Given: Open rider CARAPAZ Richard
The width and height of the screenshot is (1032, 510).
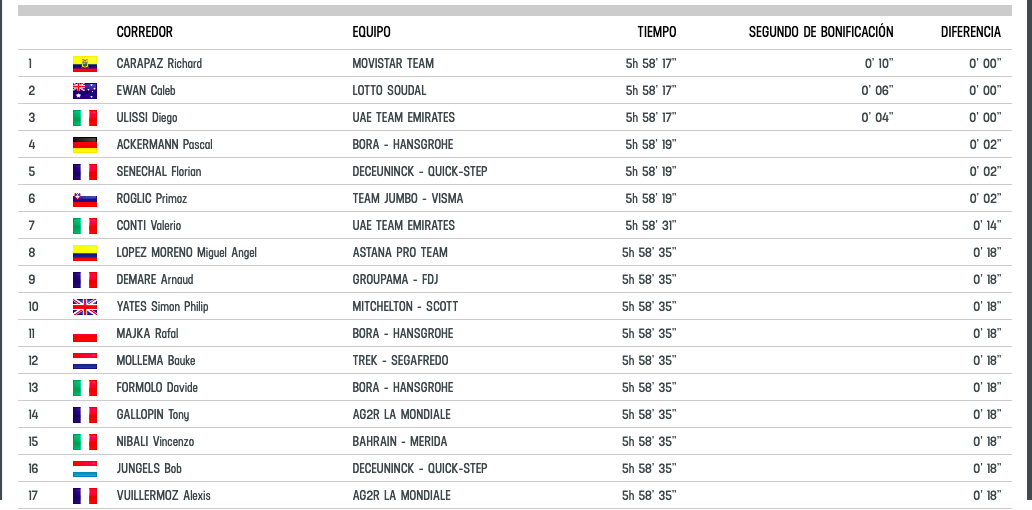Looking at the screenshot, I should [159, 64].
